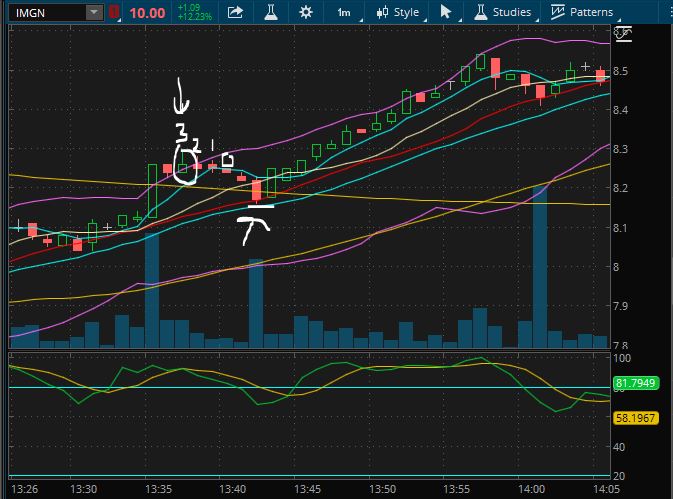Click the 13:30 time axis label

point(83,489)
